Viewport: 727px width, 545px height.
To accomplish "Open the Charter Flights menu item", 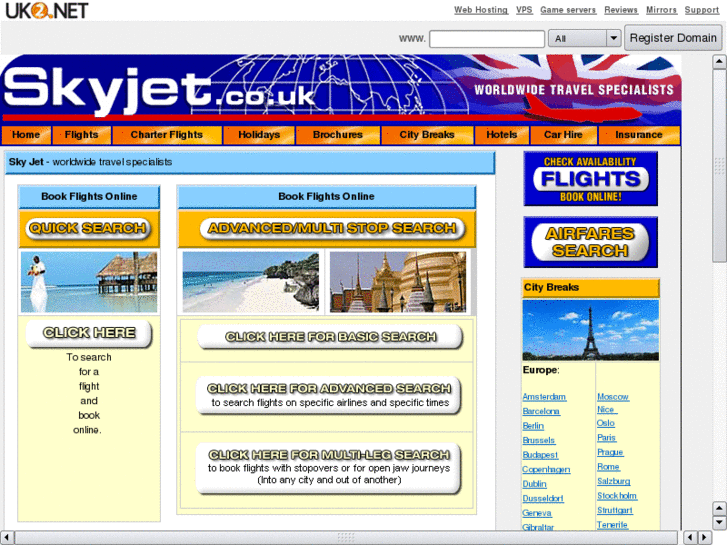I will pyautogui.click(x=166, y=135).
